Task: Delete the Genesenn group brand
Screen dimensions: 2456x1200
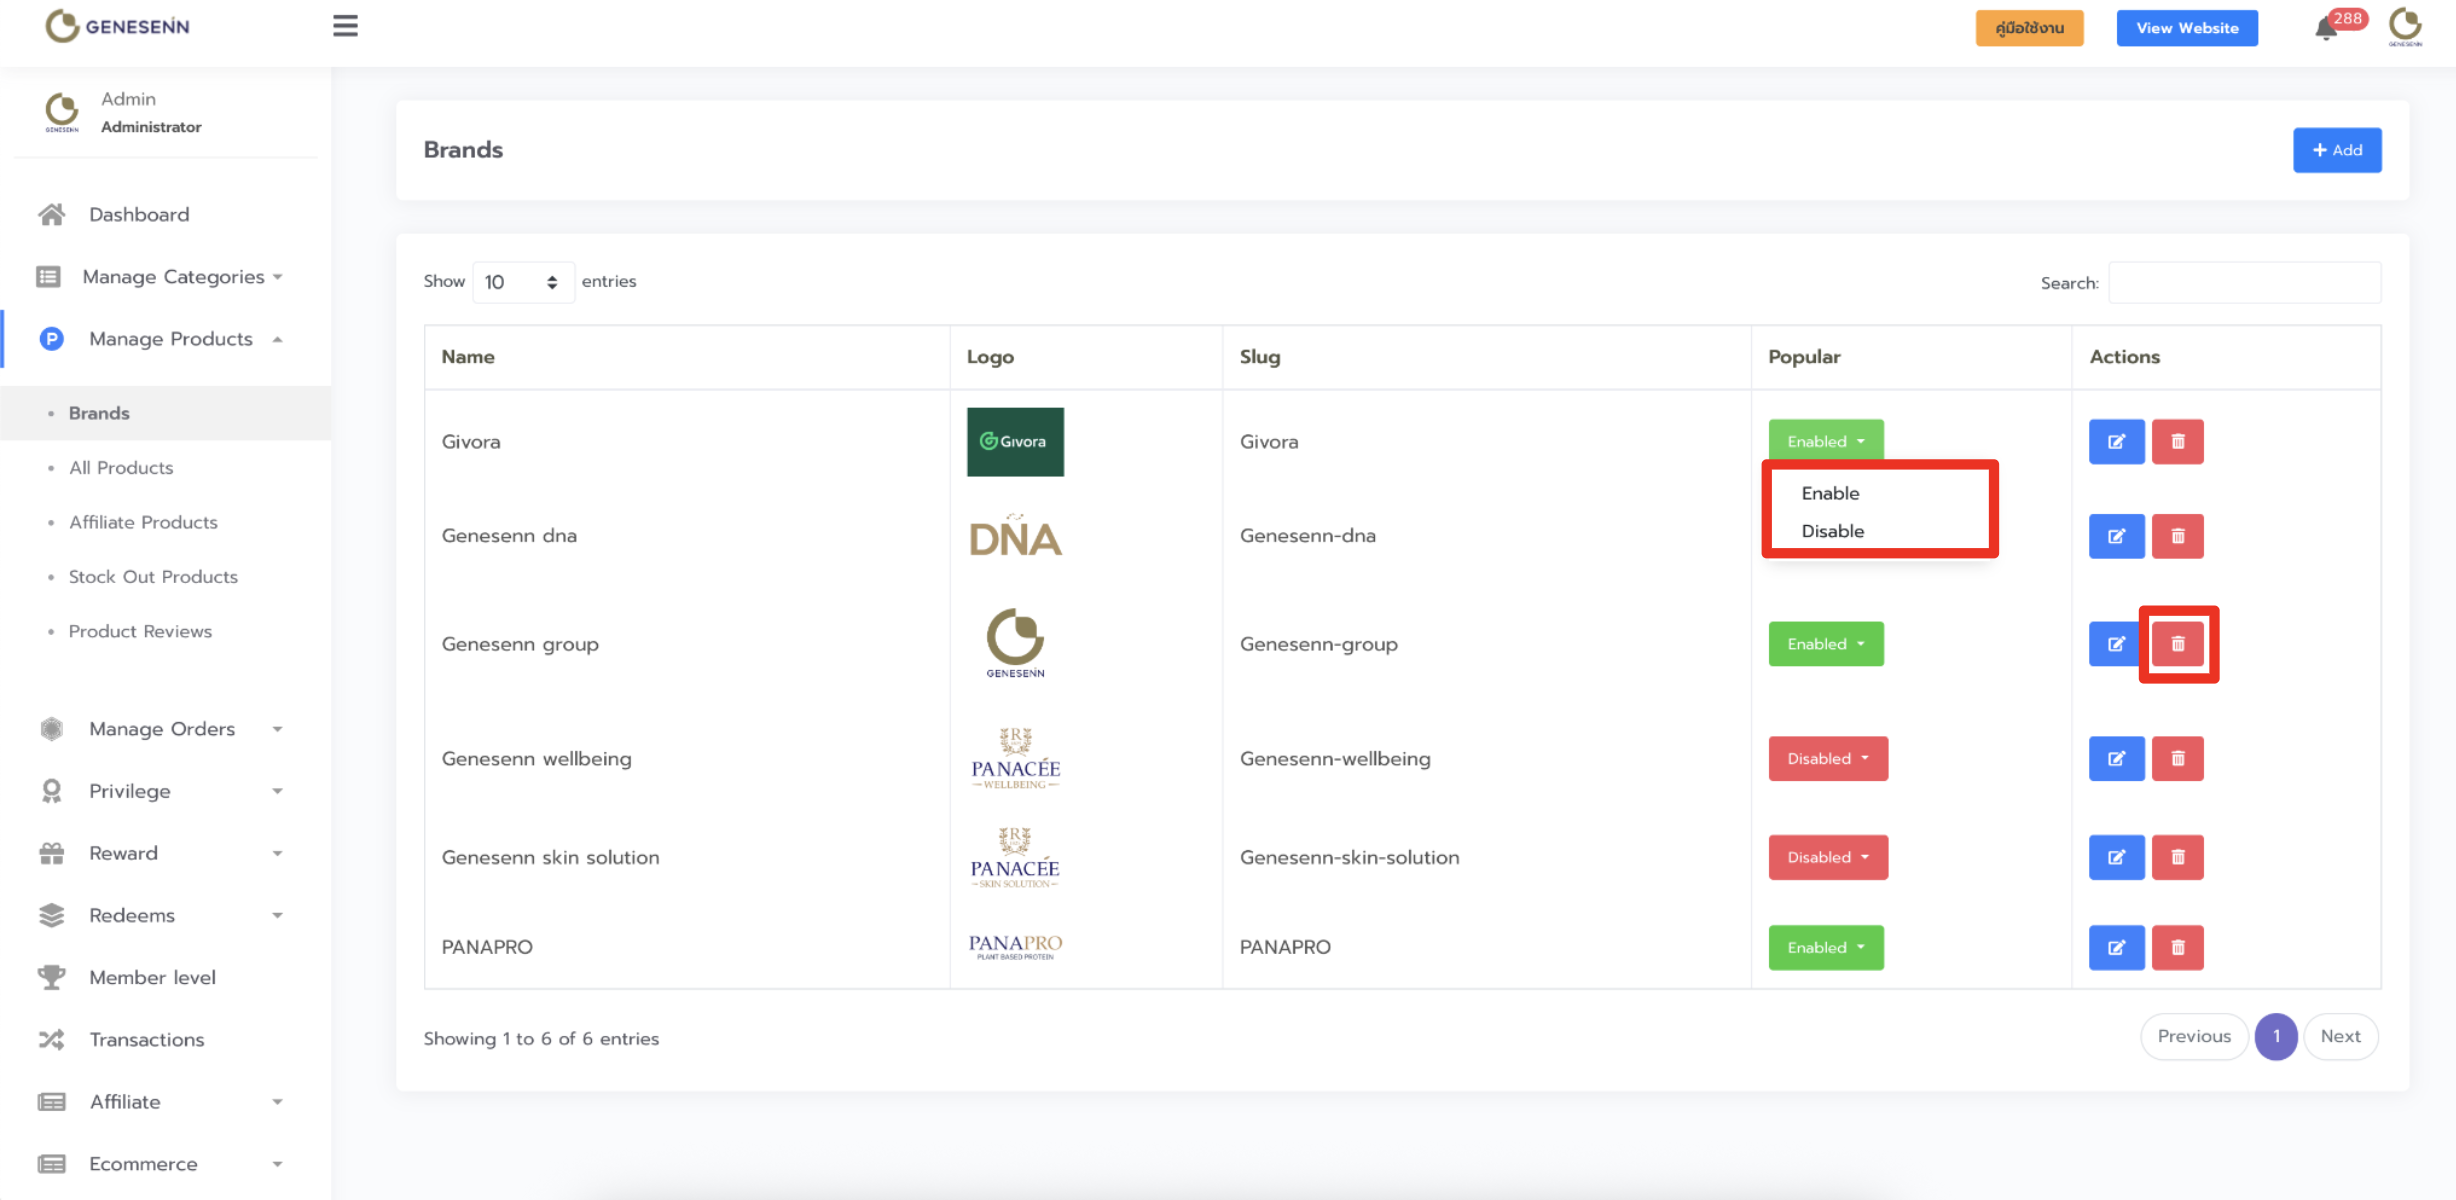Action: 2178,644
